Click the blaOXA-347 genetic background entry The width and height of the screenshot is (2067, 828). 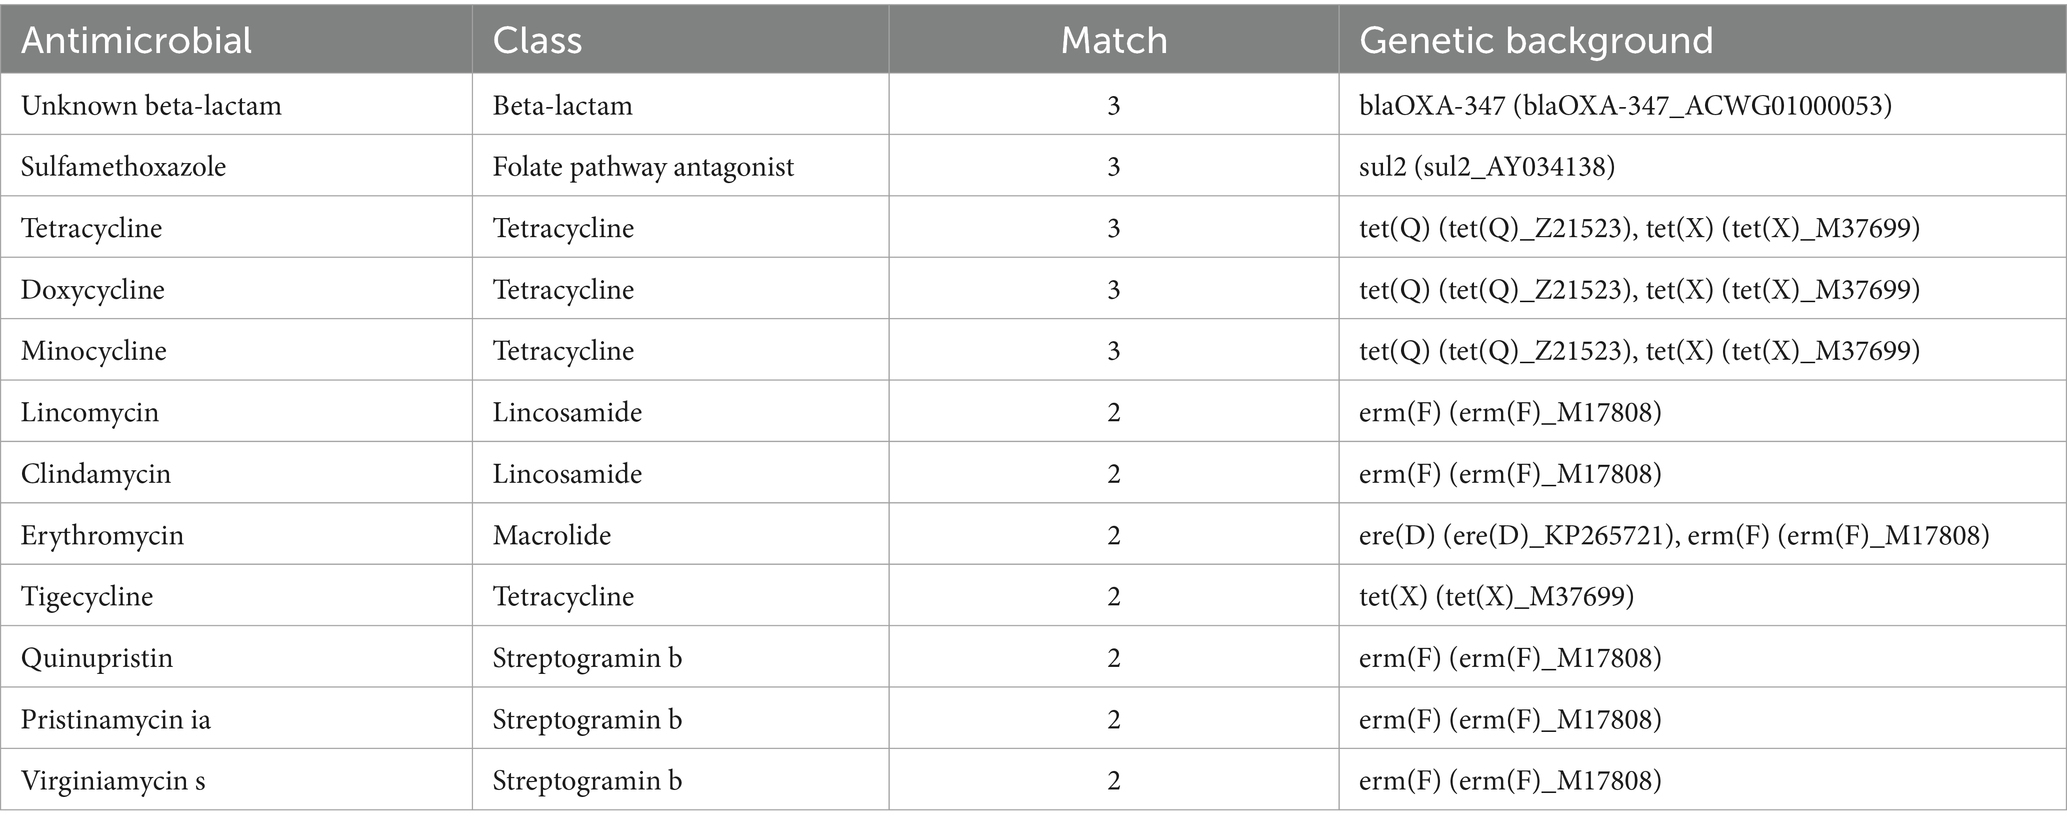[1625, 105]
